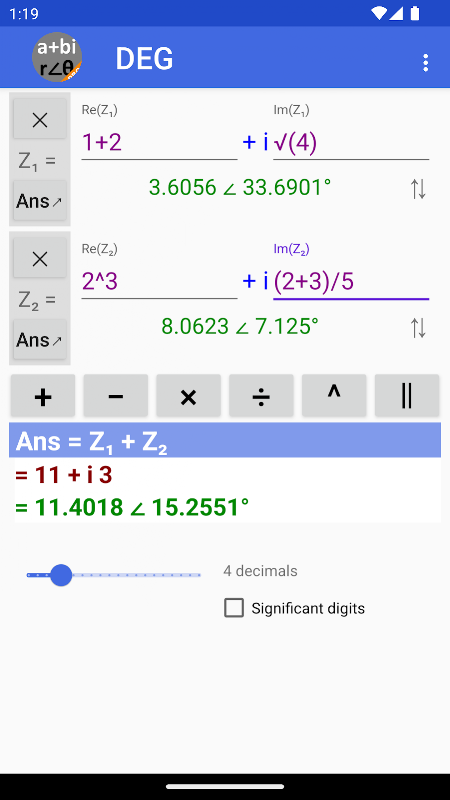Image resolution: width=450 pixels, height=800 pixels.
Task: Select the addition operator button
Action: pyautogui.click(x=43, y=396)
